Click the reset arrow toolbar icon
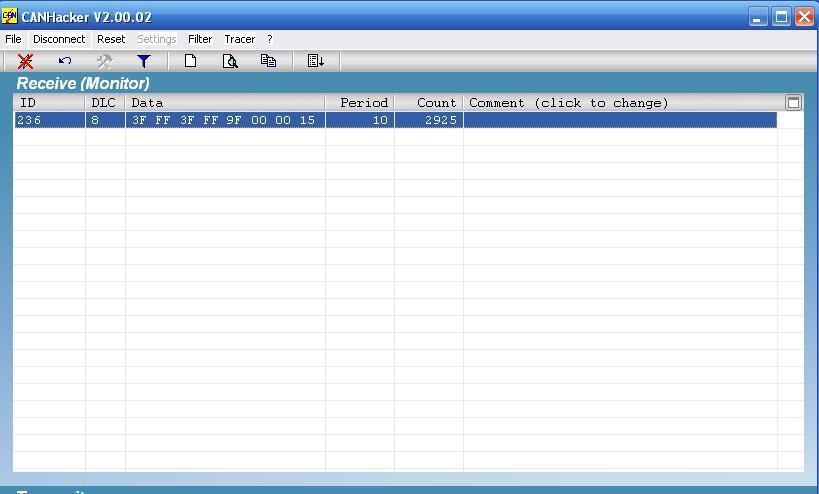The height and width of the screenshot is (494, 819). [x=65, y=61]
